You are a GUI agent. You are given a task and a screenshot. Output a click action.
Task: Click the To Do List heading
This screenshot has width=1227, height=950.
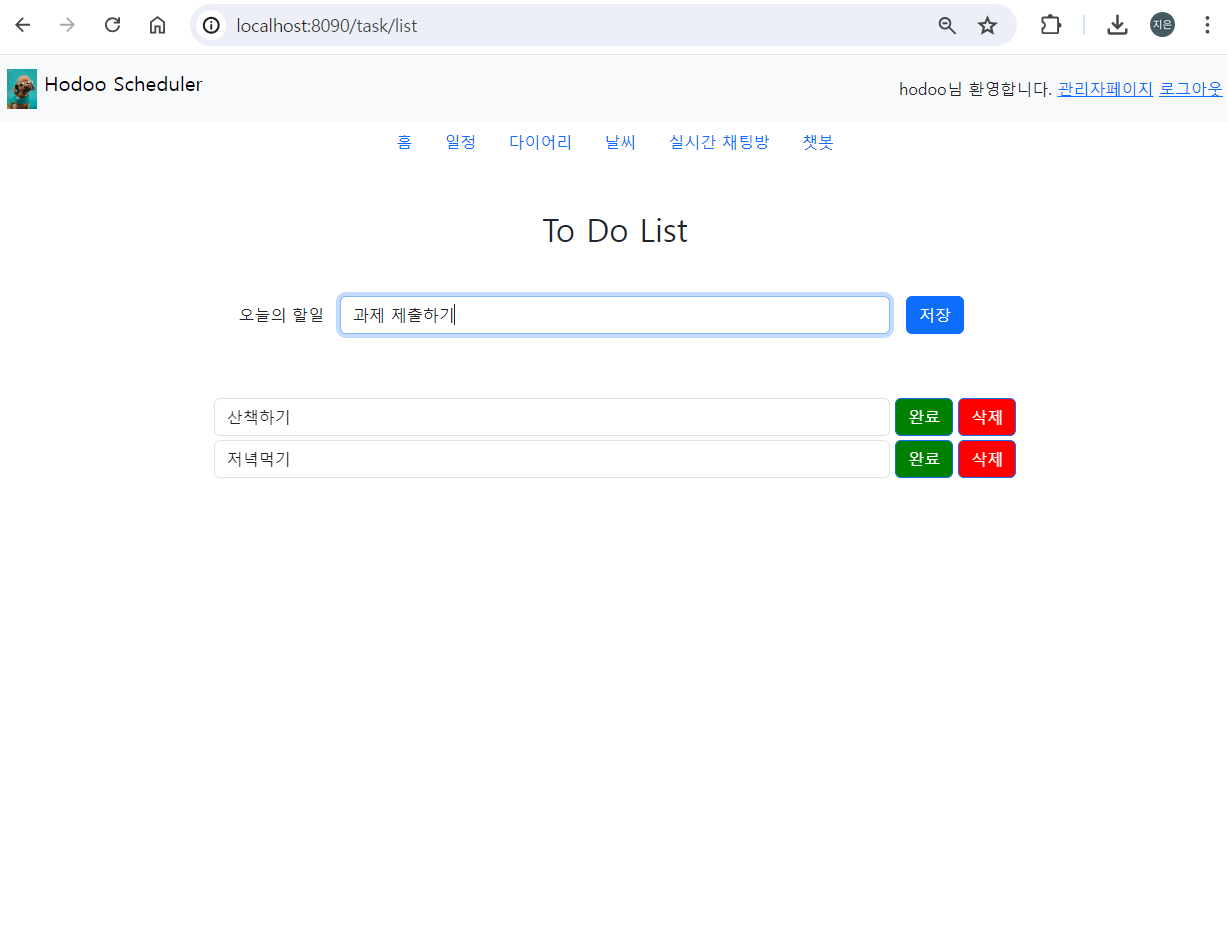coord(615,231)
